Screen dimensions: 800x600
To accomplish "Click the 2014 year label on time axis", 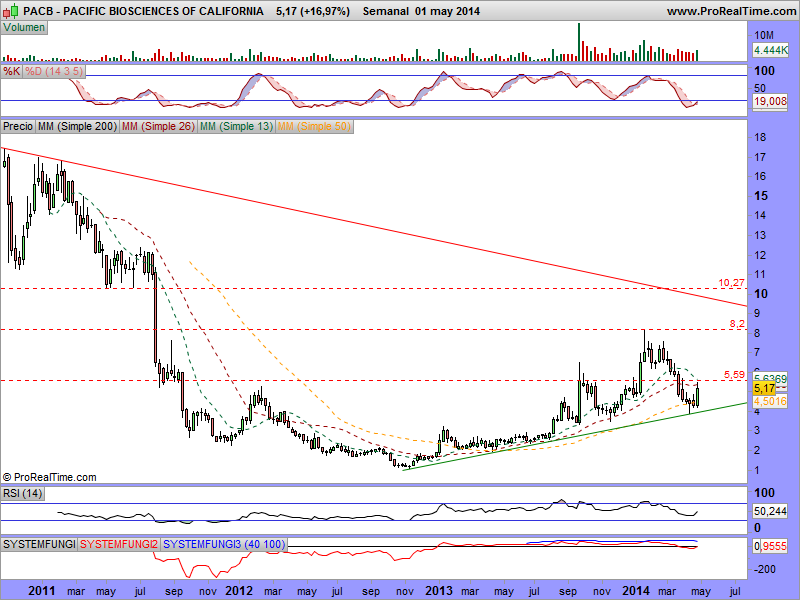I will point(636,591).
